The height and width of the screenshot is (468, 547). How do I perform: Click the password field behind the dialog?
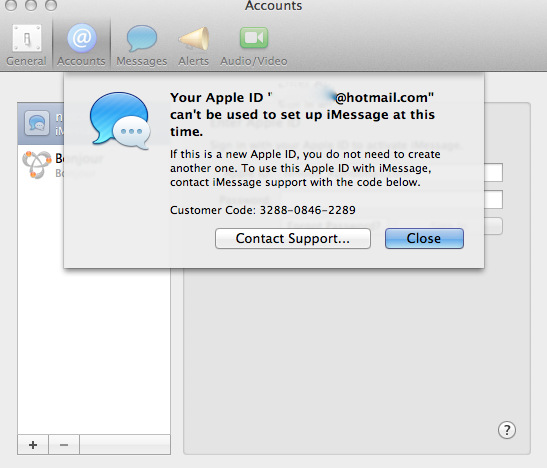pos(493,199)
